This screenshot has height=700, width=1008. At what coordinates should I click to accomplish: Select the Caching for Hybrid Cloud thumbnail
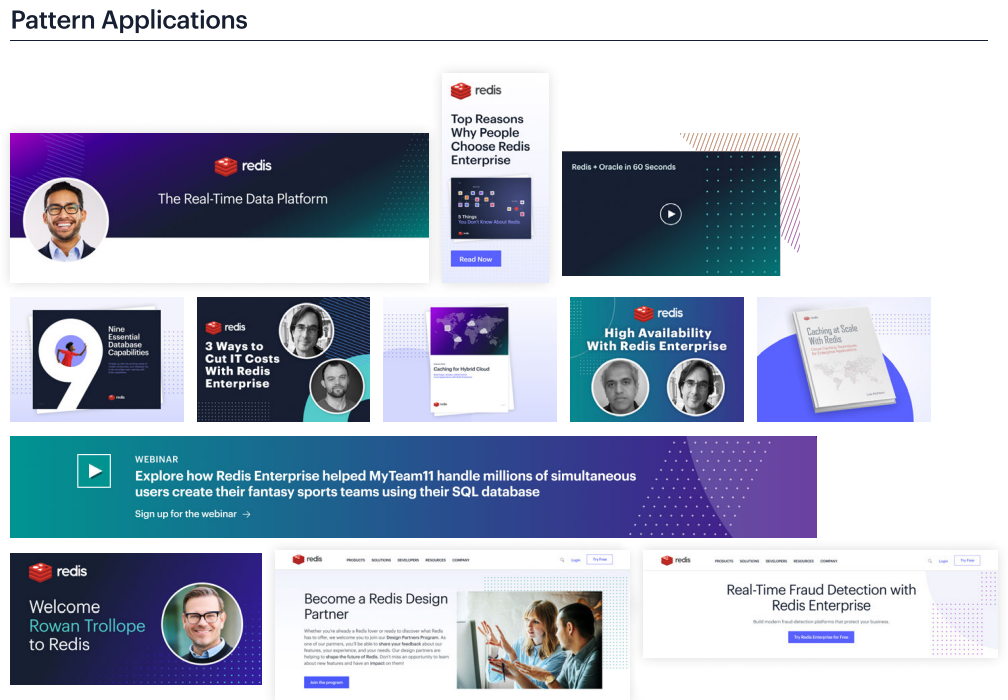click(470, 359)
